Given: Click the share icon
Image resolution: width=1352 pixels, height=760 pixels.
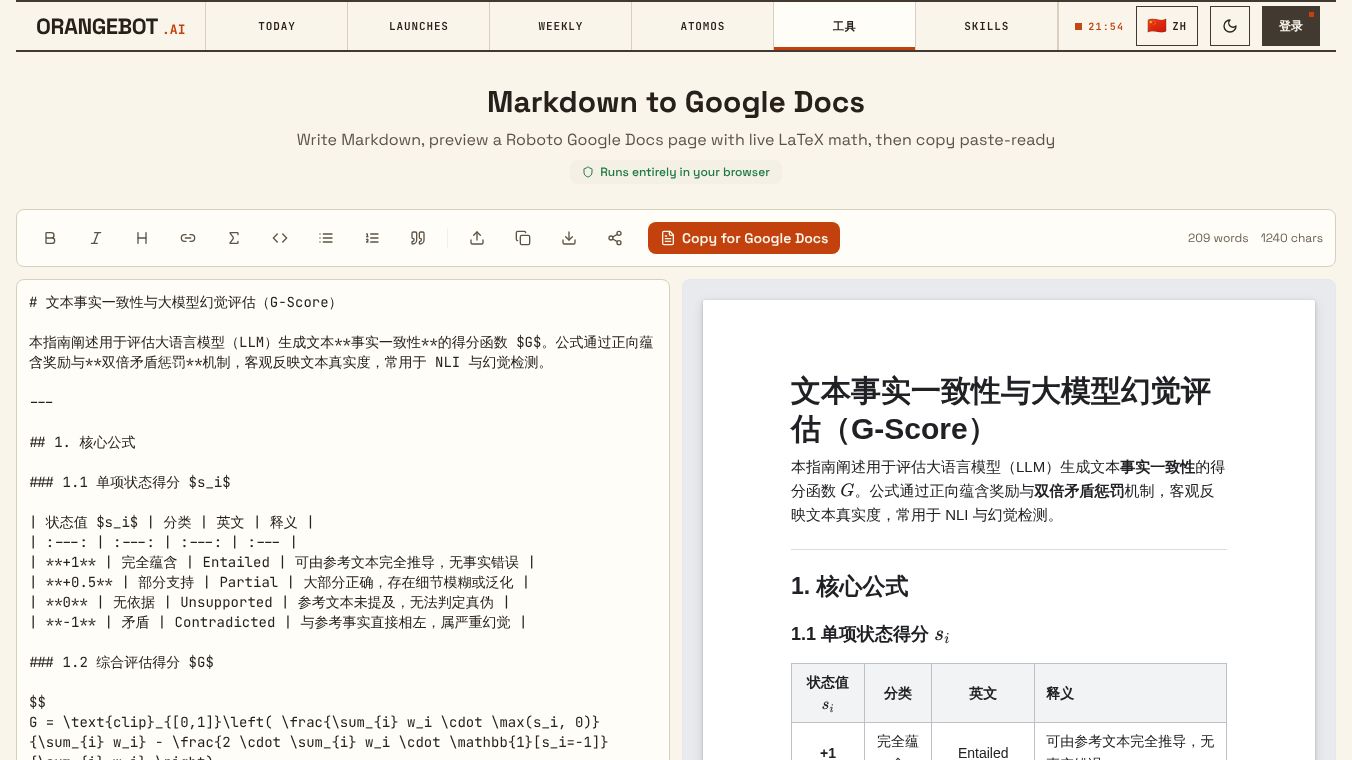Looking at the screenshot, I should click(615, 238).
